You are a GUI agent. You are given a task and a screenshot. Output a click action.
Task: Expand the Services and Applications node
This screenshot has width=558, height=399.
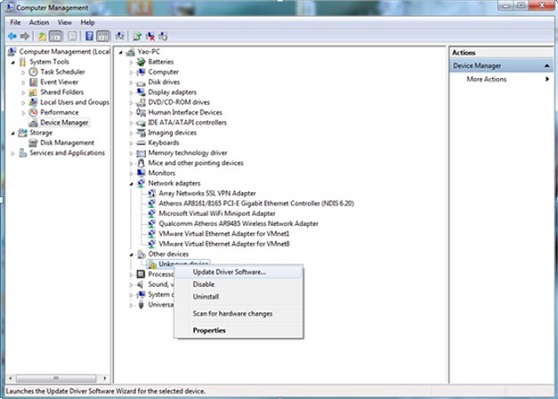pos(13,153)
